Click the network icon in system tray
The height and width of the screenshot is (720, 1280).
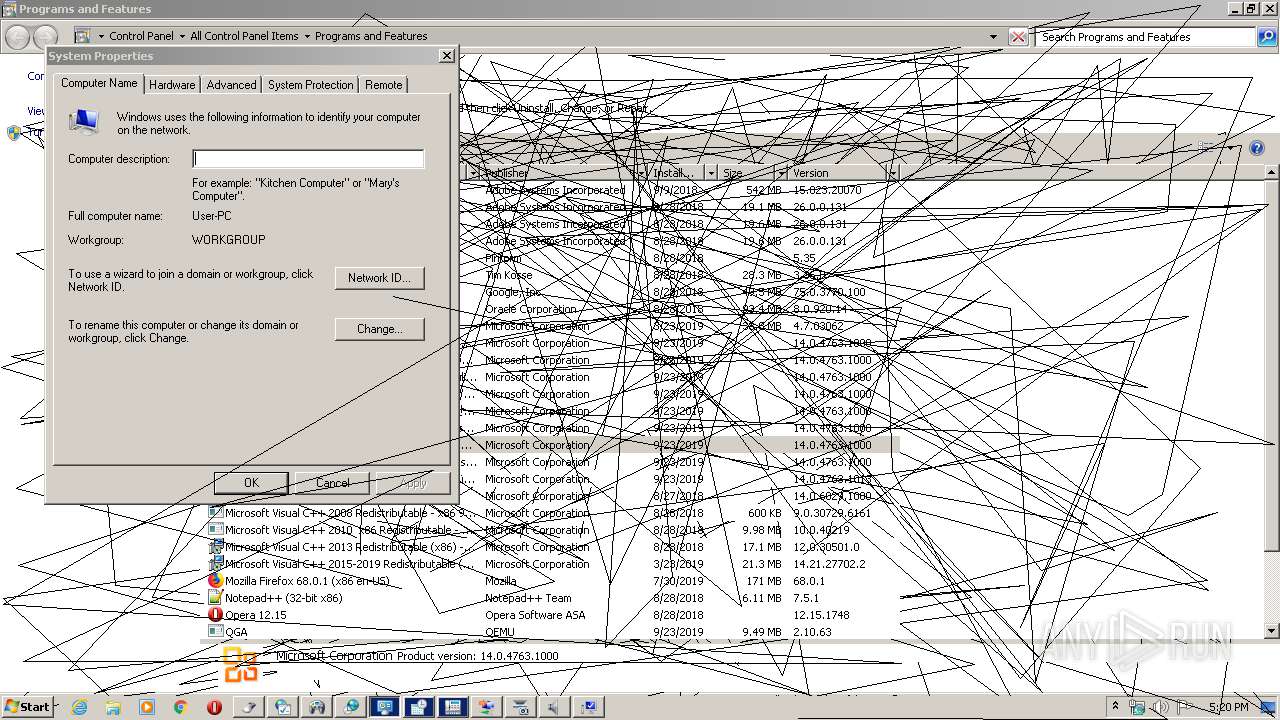(1137, 707)
